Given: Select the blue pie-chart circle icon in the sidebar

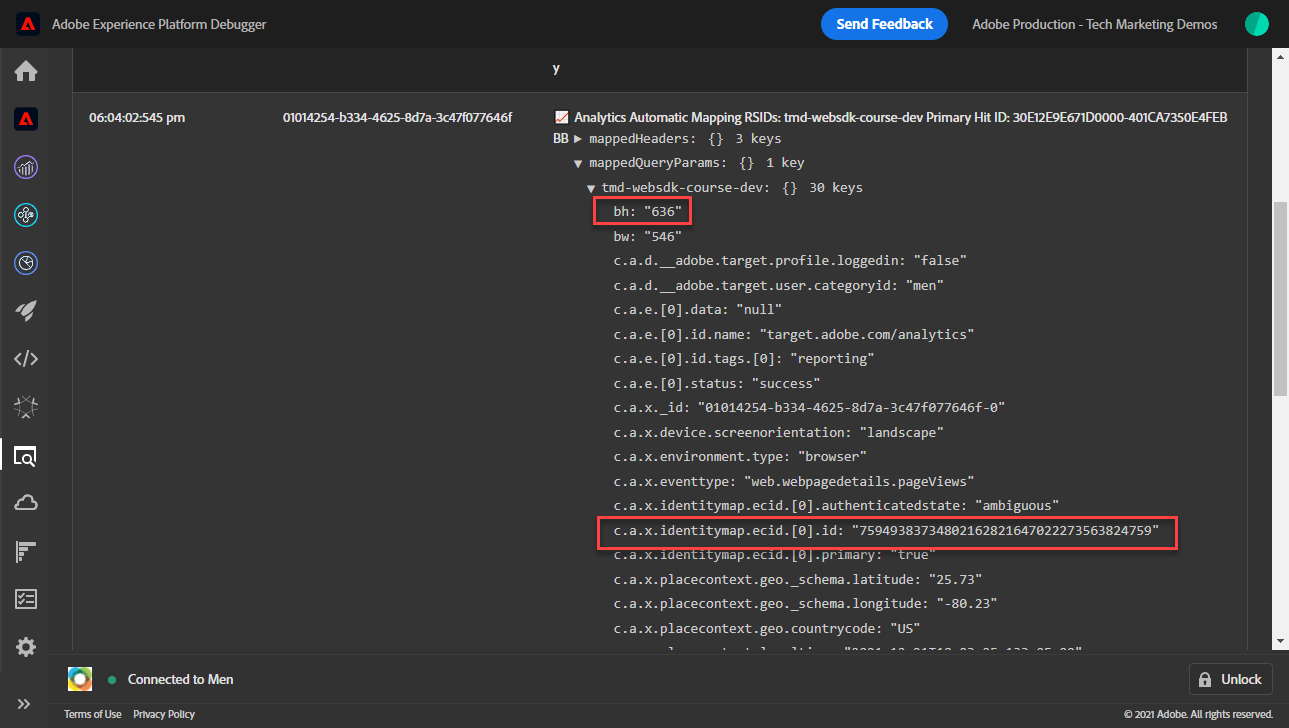Looking at the screenshot, I should coord(26,263).
